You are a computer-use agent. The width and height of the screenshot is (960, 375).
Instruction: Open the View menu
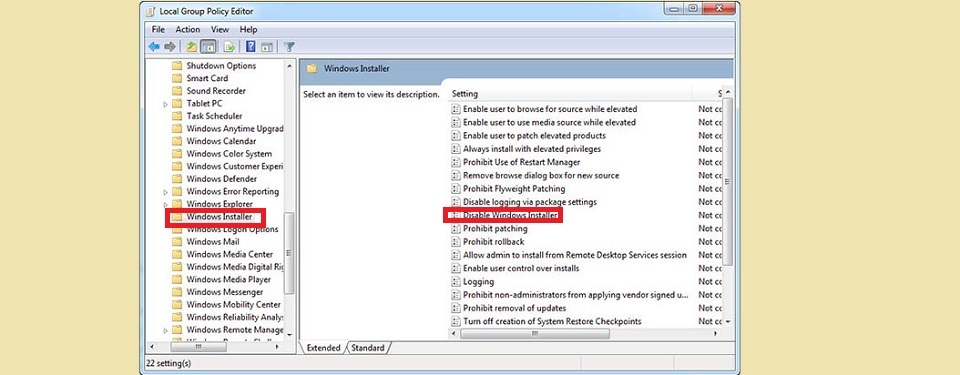[x=220, y=29]
